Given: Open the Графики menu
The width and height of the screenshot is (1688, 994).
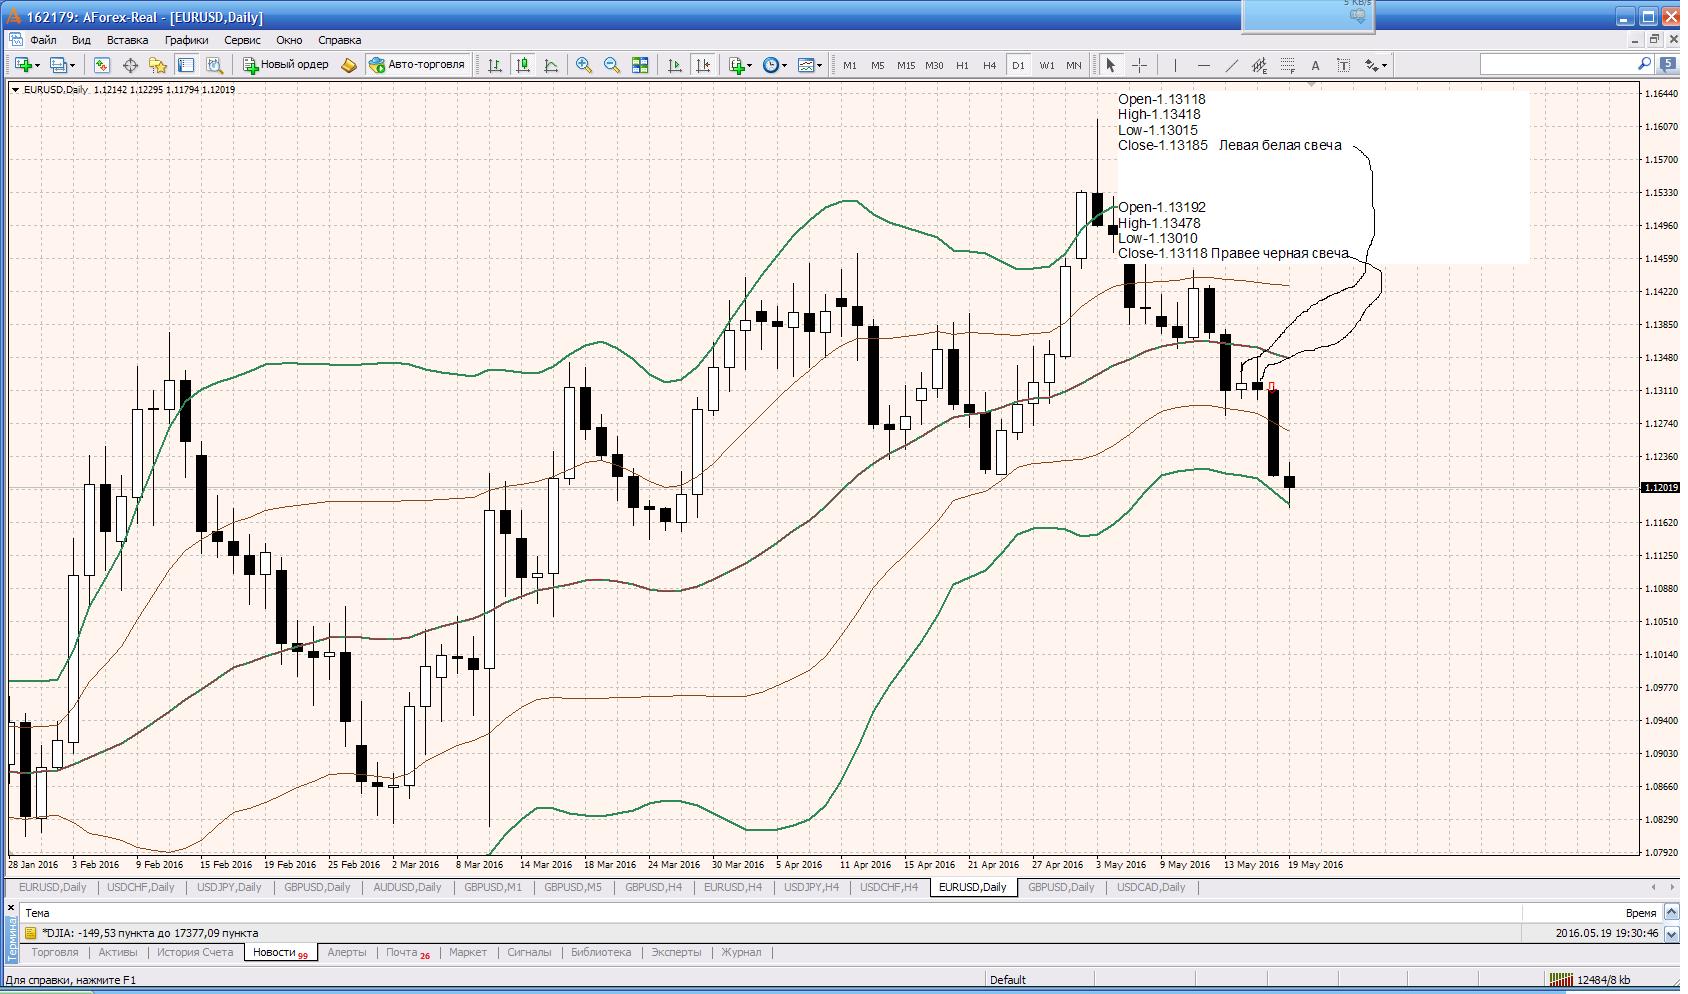Looking at the screenshot, I should pyautogui.click(x=187, y=40).
